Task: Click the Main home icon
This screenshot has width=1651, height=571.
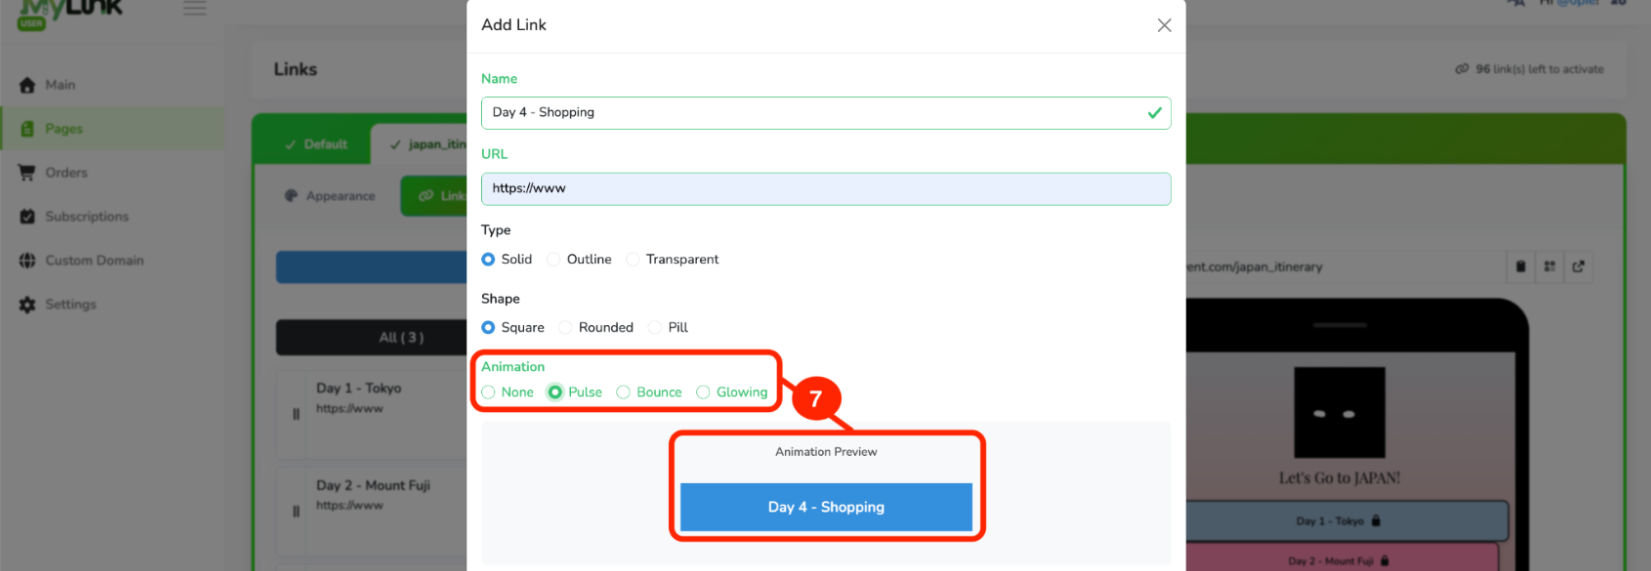Action: click(x=27, y=85)
